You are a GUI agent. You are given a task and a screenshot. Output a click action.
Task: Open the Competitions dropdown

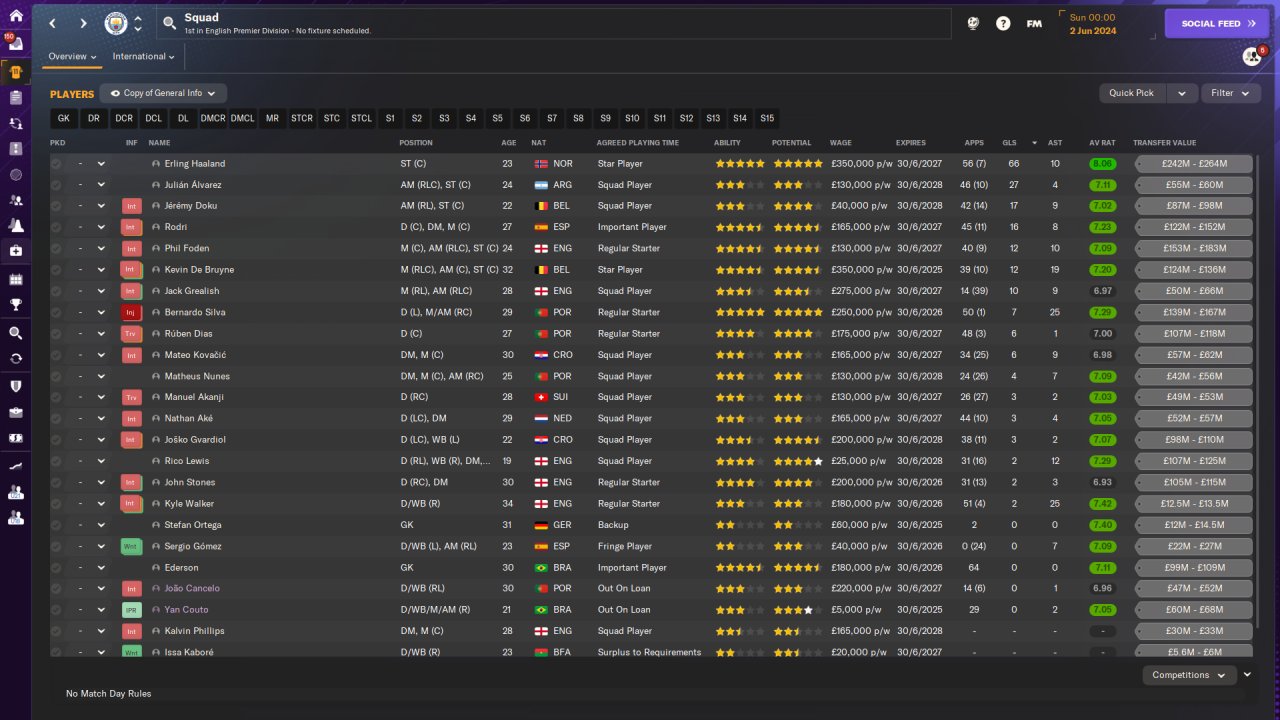(x=1189, y=675)
